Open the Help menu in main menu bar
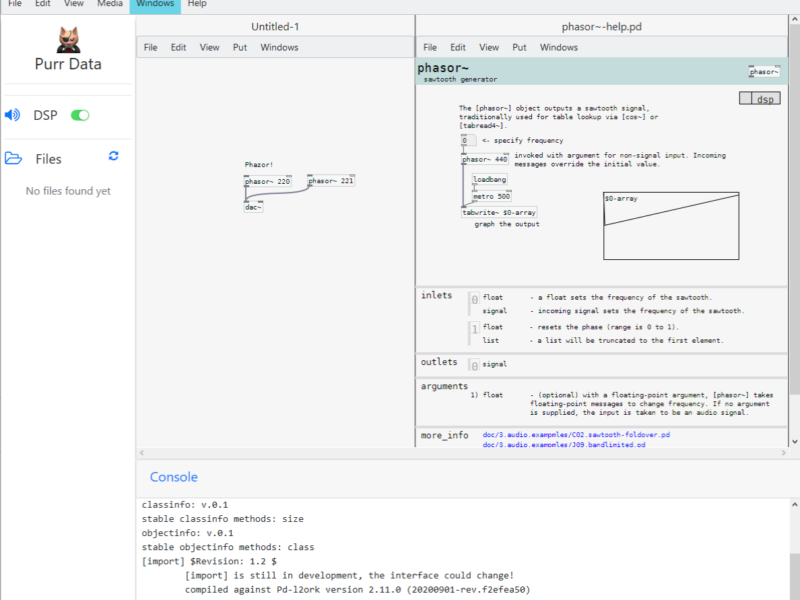Image resolution: width=800 pixels, height=600 pixels. coord(197,4)
